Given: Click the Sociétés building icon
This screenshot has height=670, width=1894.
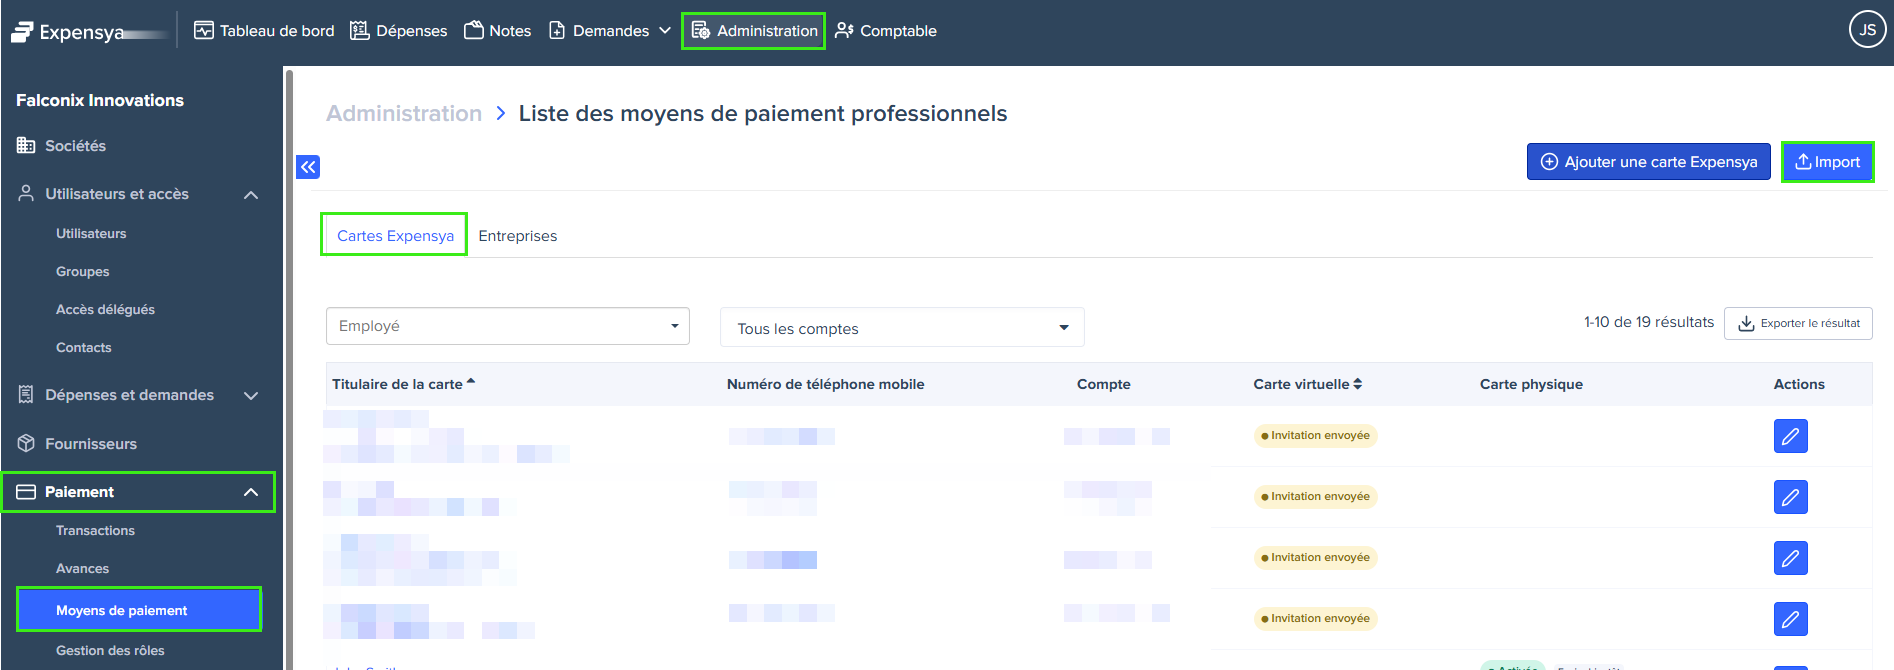Looking at the screenshot, I should pos(26,146).
